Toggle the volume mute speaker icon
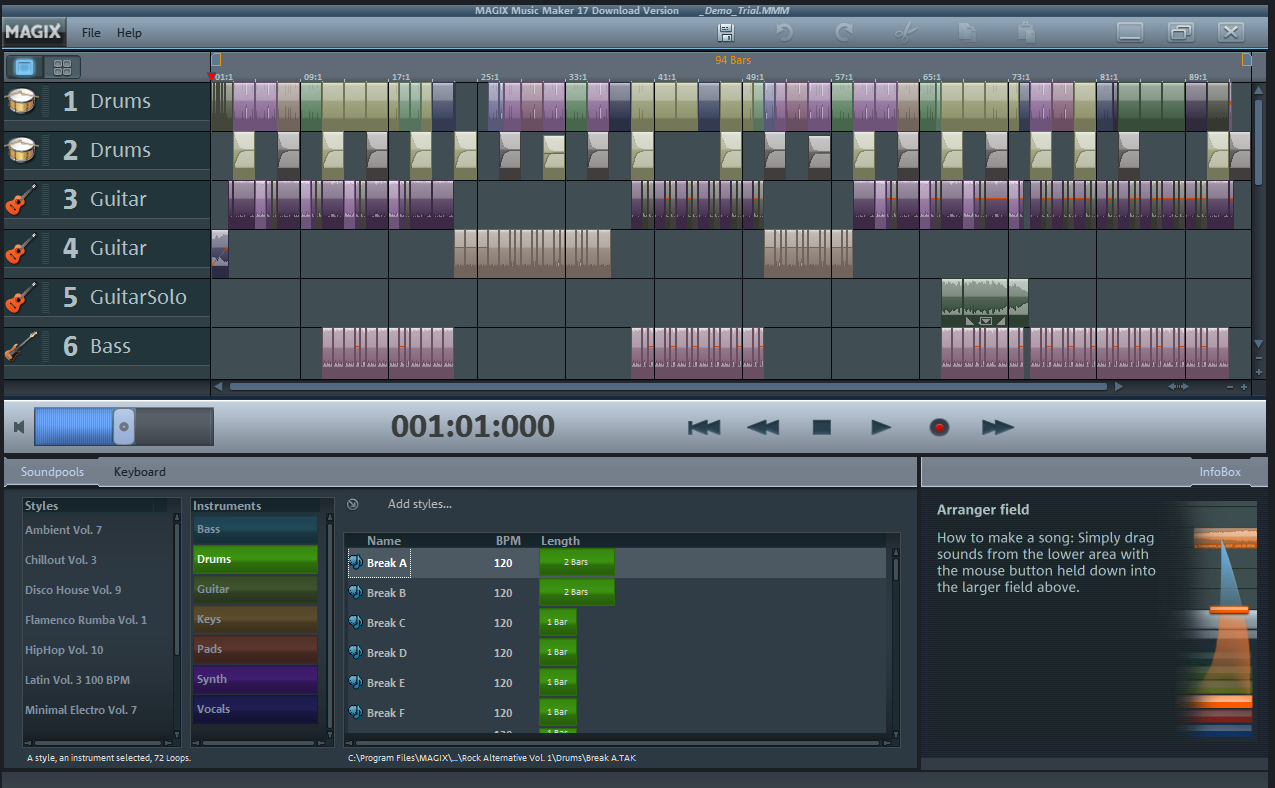 click(x=19, y=427)
